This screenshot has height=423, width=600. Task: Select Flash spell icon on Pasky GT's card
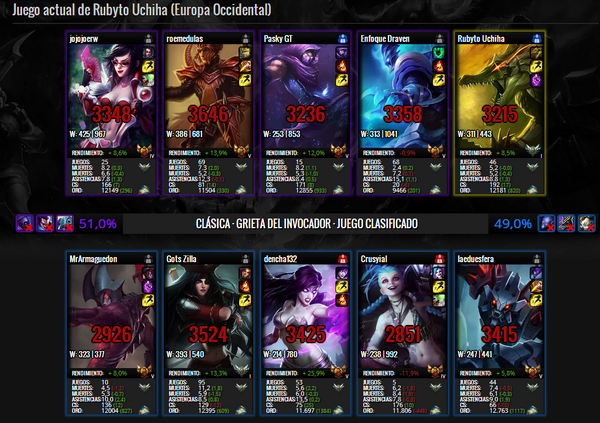(342, 80)
